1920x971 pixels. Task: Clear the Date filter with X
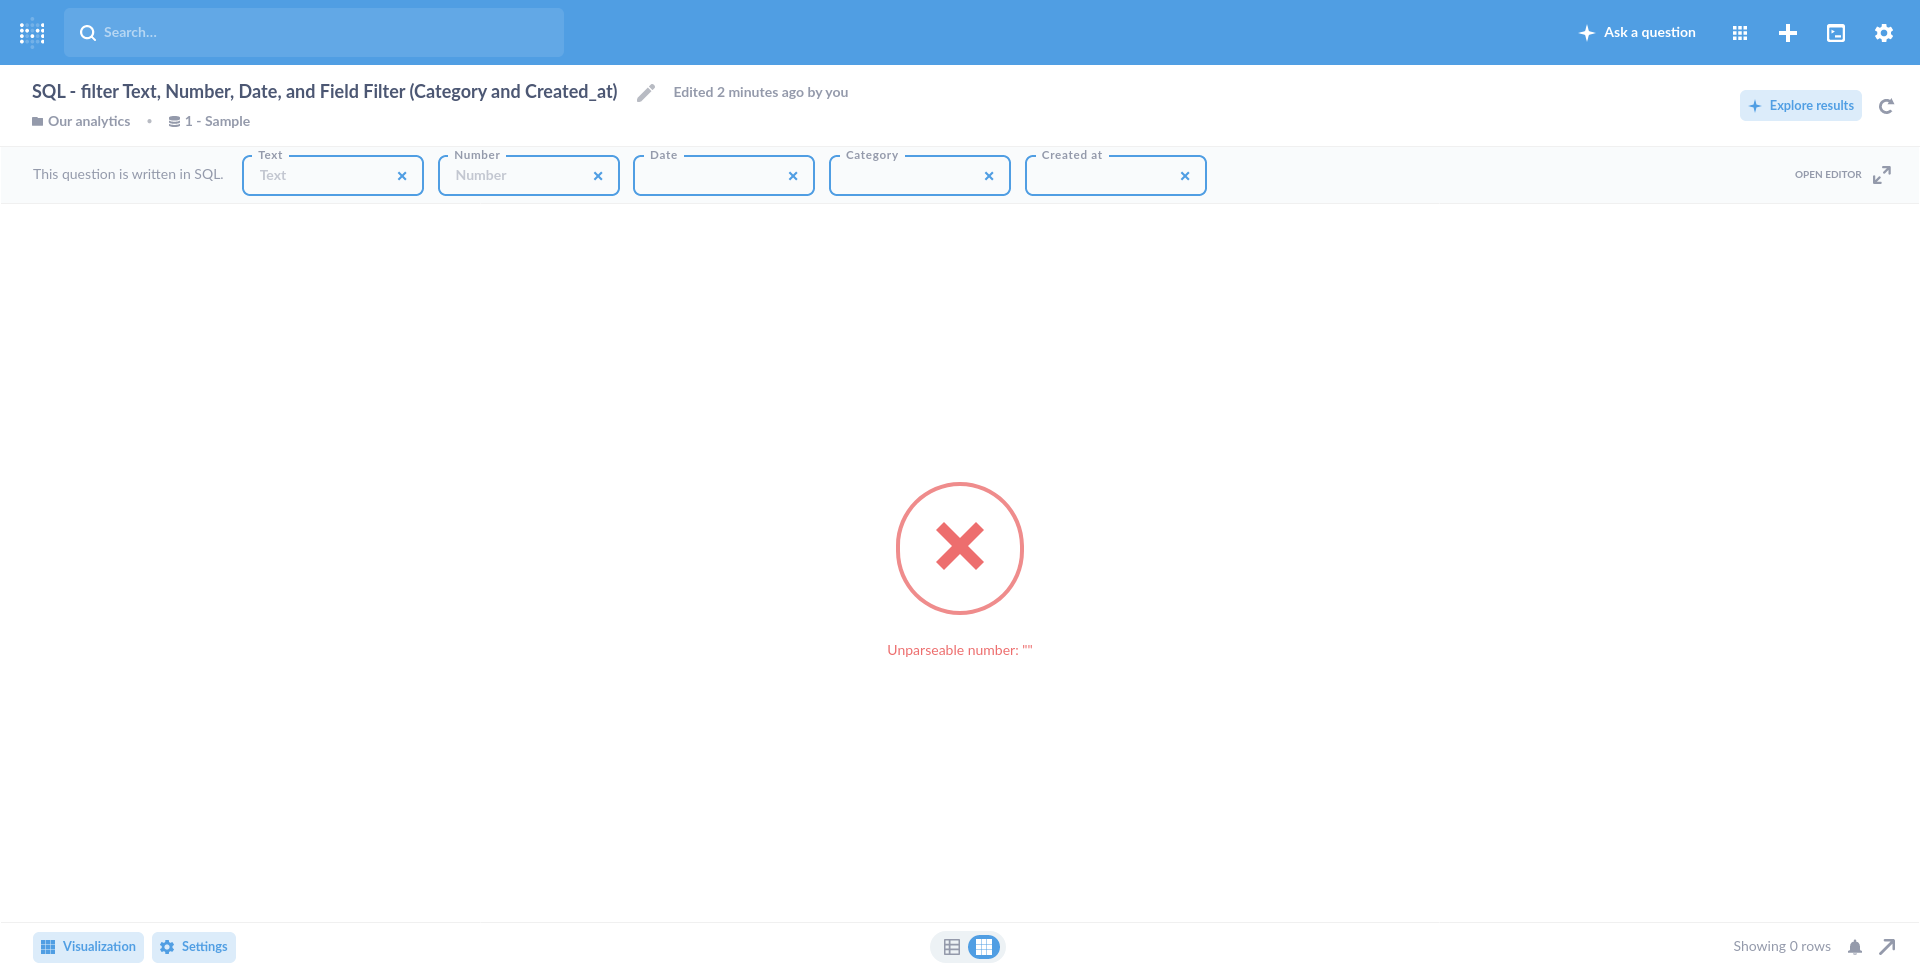tap(793, 176)
